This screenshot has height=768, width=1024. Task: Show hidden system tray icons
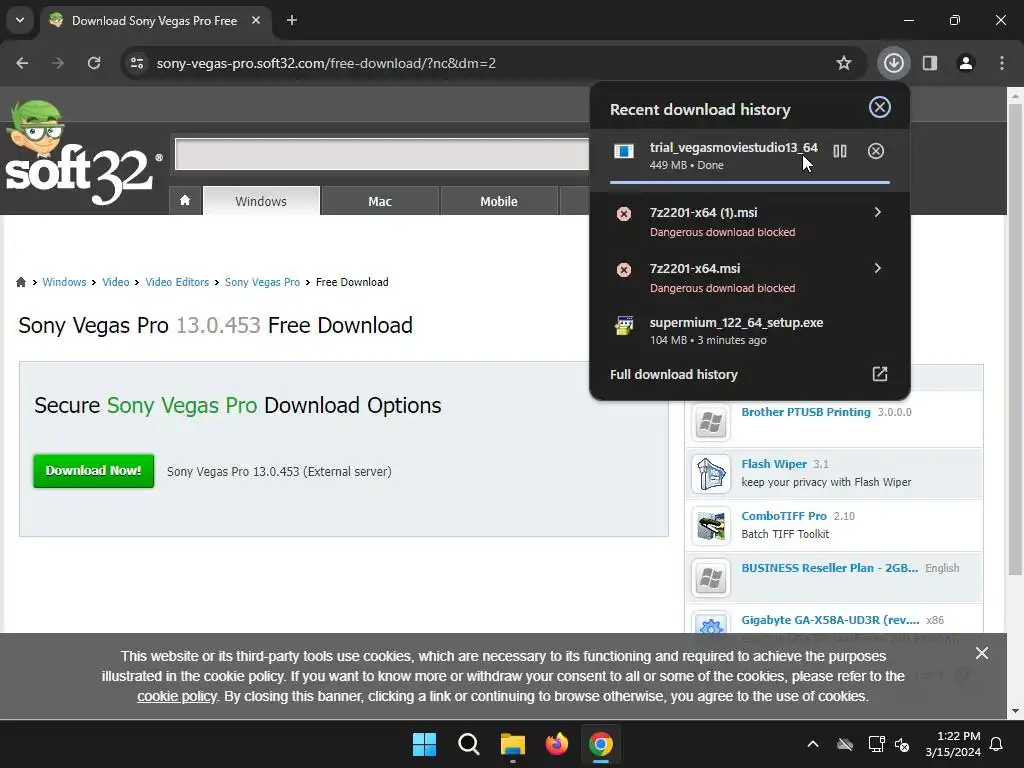tap(813, 744)
